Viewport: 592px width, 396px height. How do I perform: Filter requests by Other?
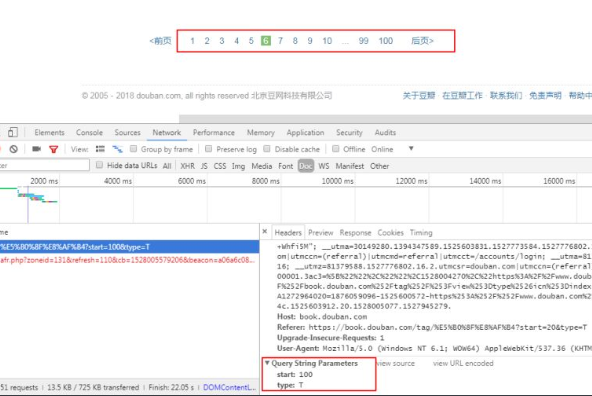379,166
